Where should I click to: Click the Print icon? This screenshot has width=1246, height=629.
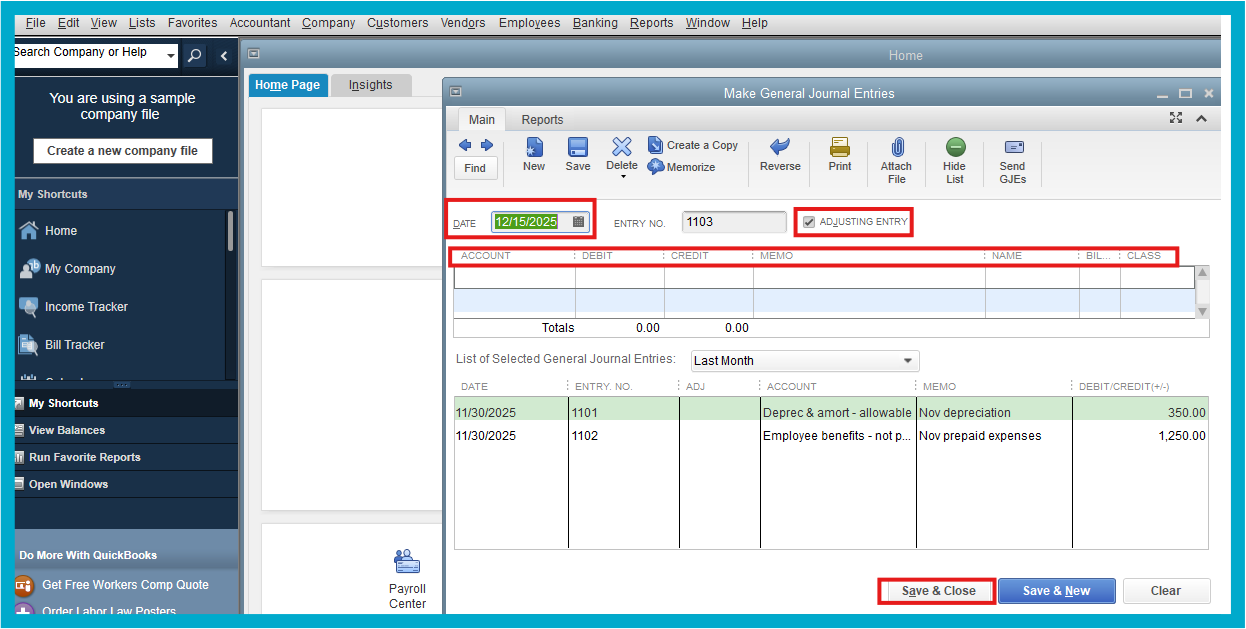pos(840,148)
